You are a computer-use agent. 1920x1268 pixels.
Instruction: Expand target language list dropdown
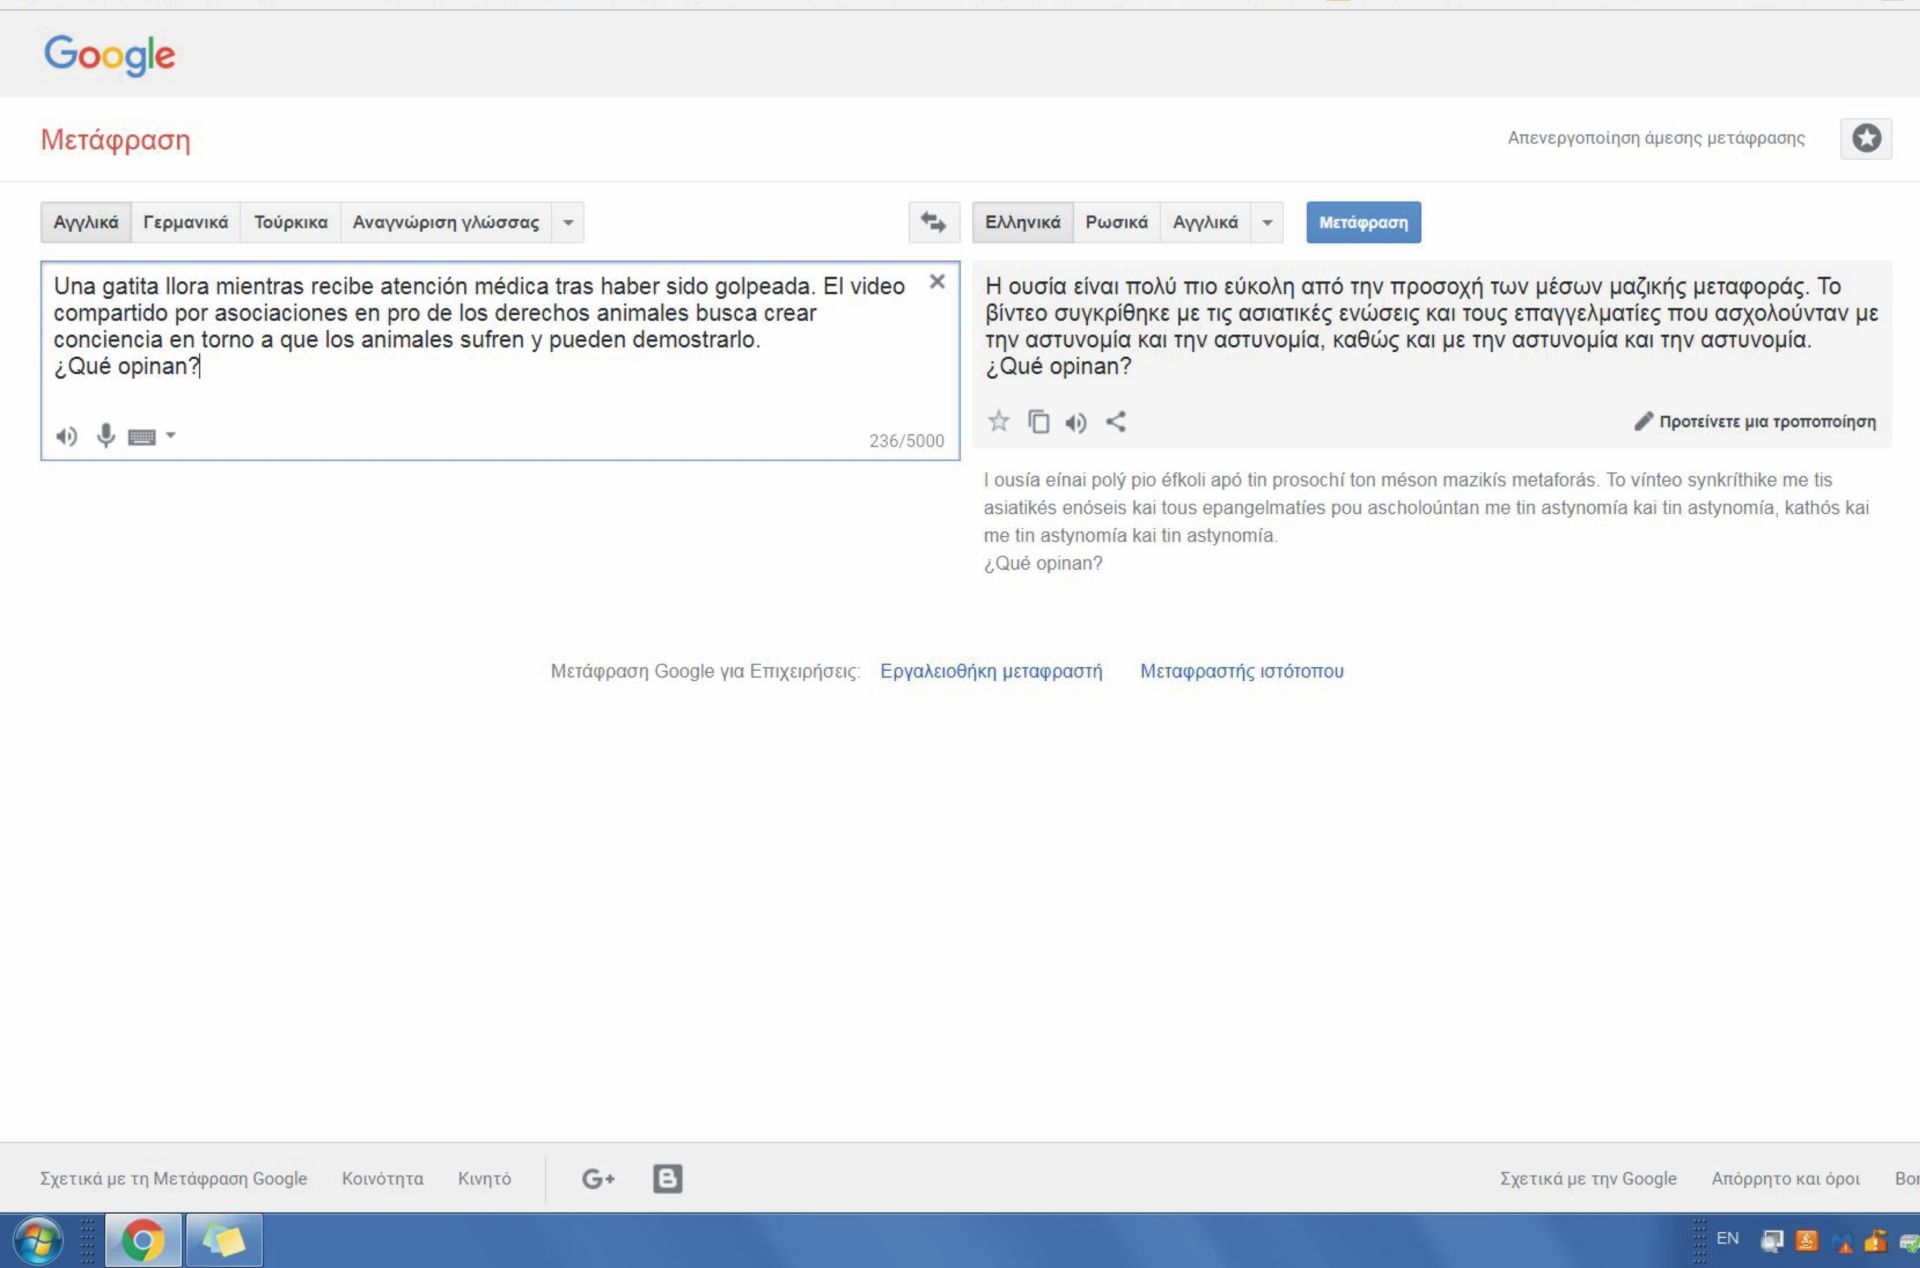(1267, 222)
